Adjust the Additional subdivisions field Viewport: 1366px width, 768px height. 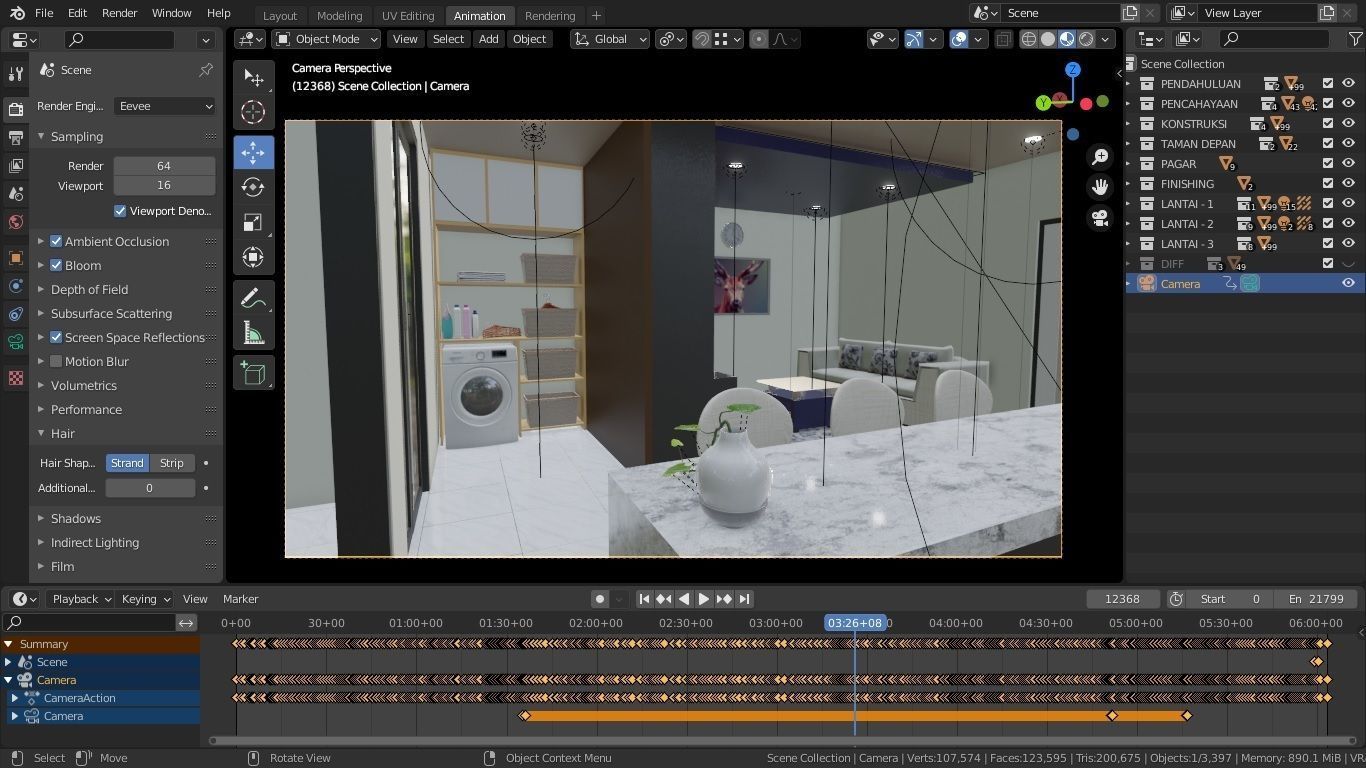coord(150,488)
